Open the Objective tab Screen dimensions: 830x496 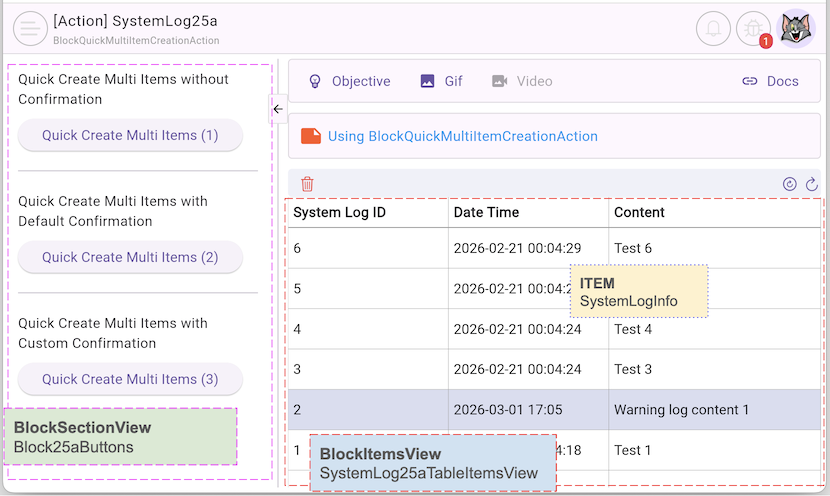point(349,81)
